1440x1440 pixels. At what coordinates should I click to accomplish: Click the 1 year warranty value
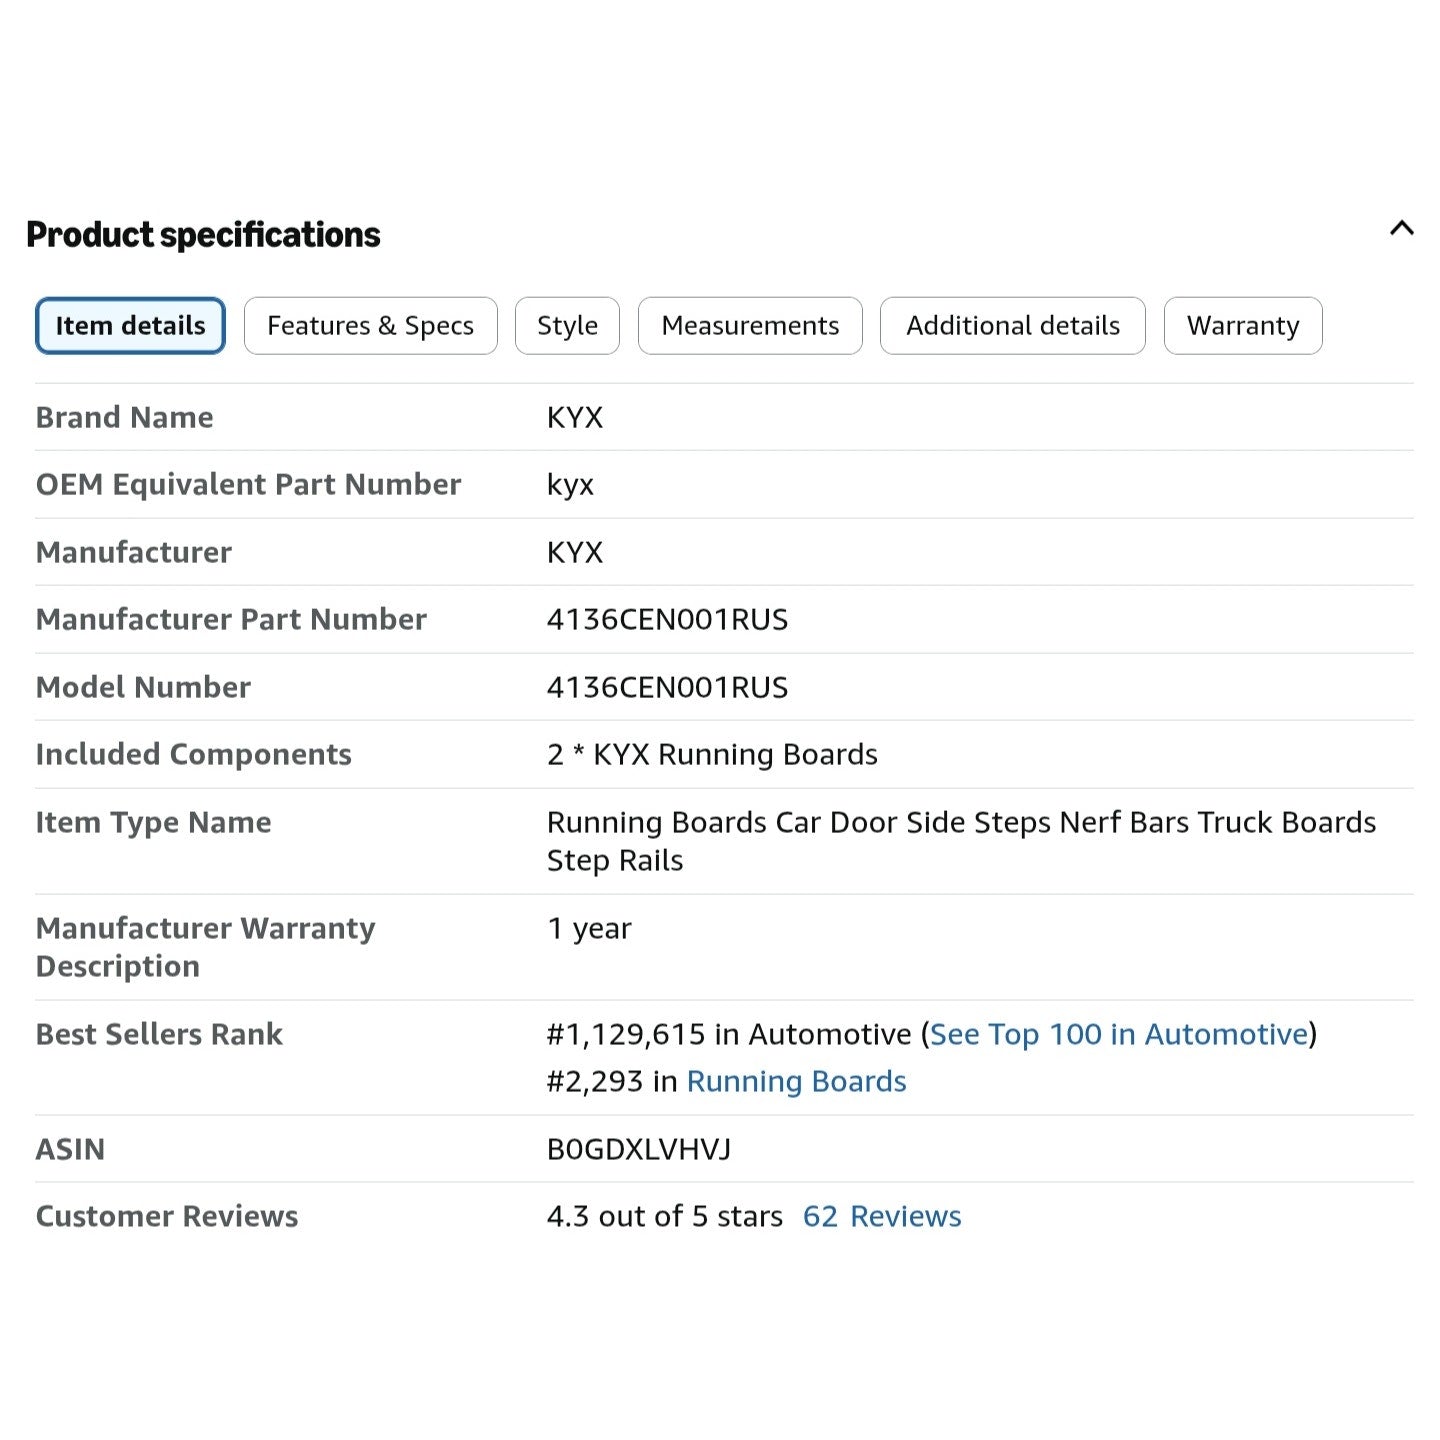coord(589,928)
